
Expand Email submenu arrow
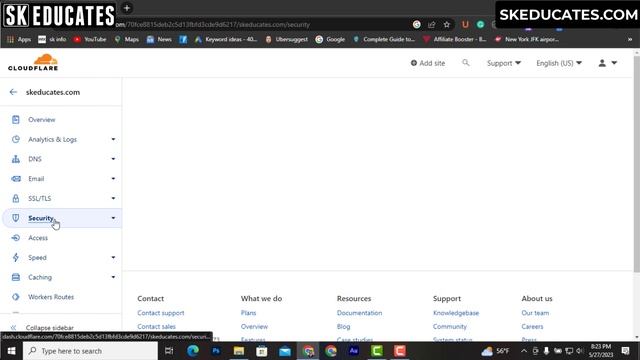(x=113, y=179)
